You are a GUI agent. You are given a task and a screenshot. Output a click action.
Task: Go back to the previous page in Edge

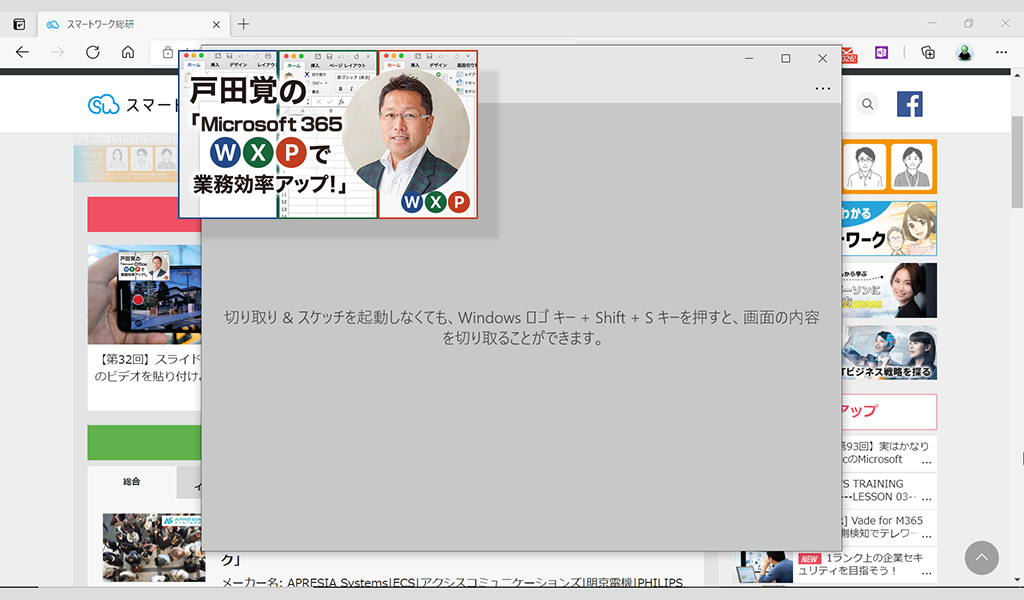[22, 52]
